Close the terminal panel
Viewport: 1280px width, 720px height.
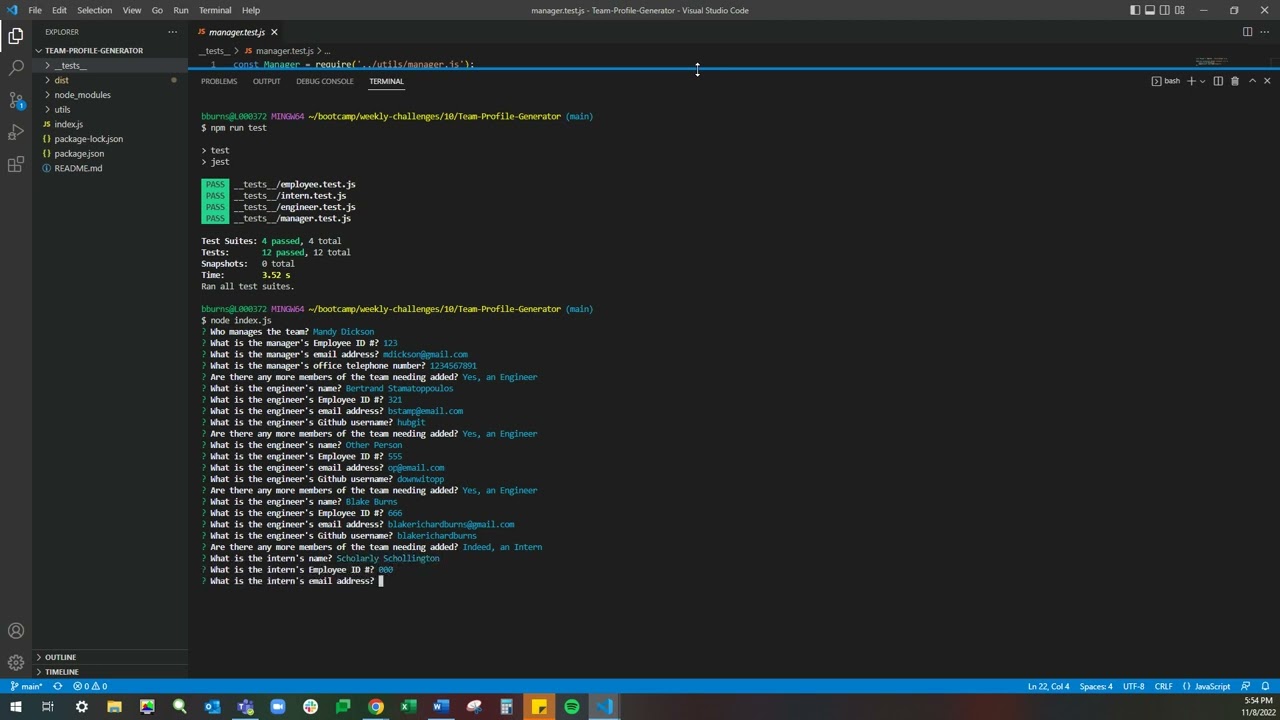click(1267, 81)
